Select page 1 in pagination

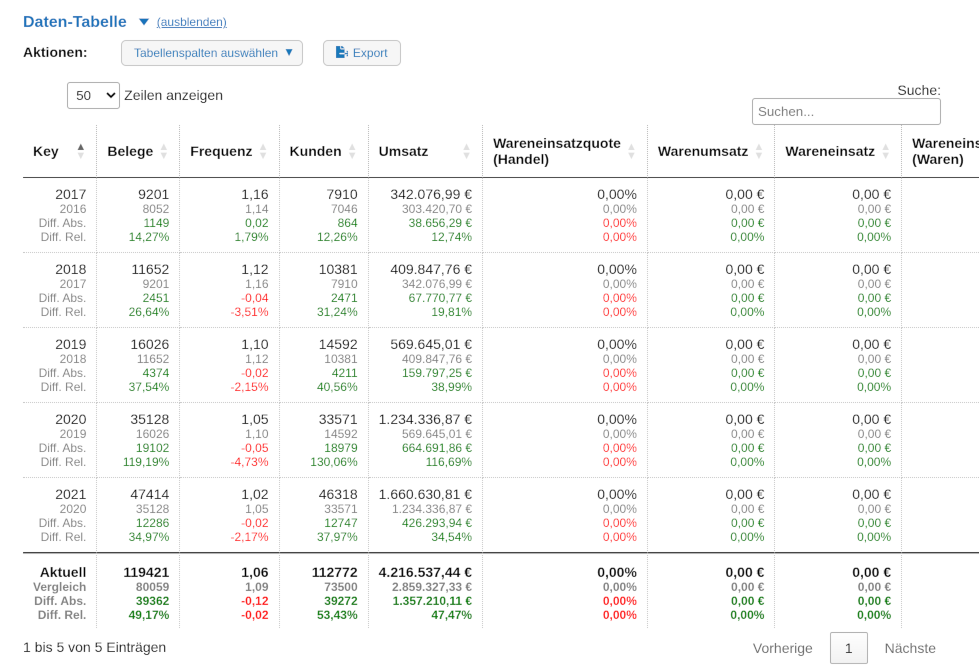pos(848,648)
